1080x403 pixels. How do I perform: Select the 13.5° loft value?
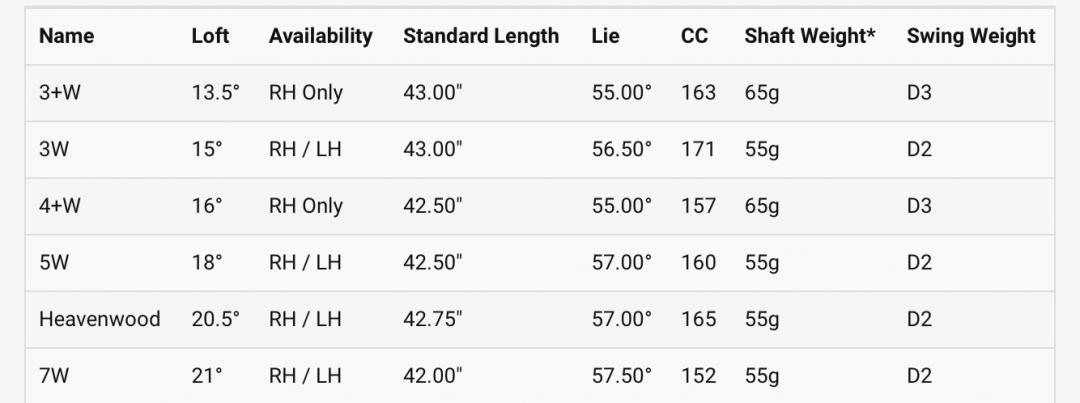tap(216, 93)
